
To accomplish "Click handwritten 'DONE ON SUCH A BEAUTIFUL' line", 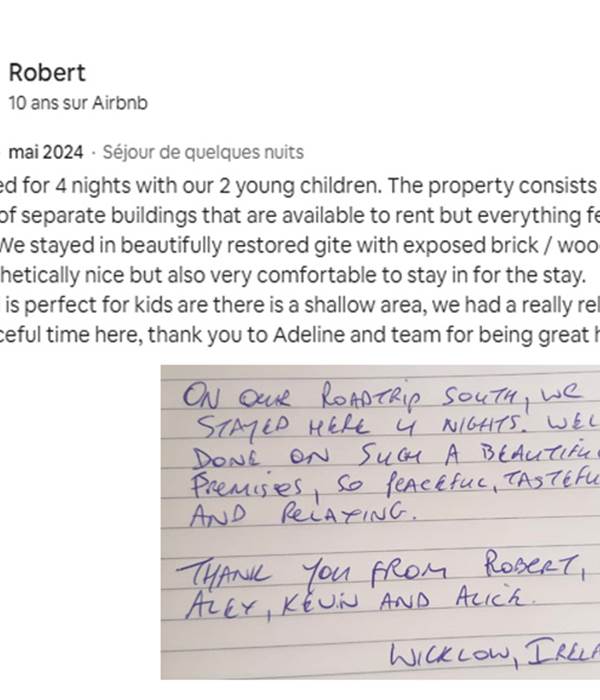I will (x=396, y=457).
